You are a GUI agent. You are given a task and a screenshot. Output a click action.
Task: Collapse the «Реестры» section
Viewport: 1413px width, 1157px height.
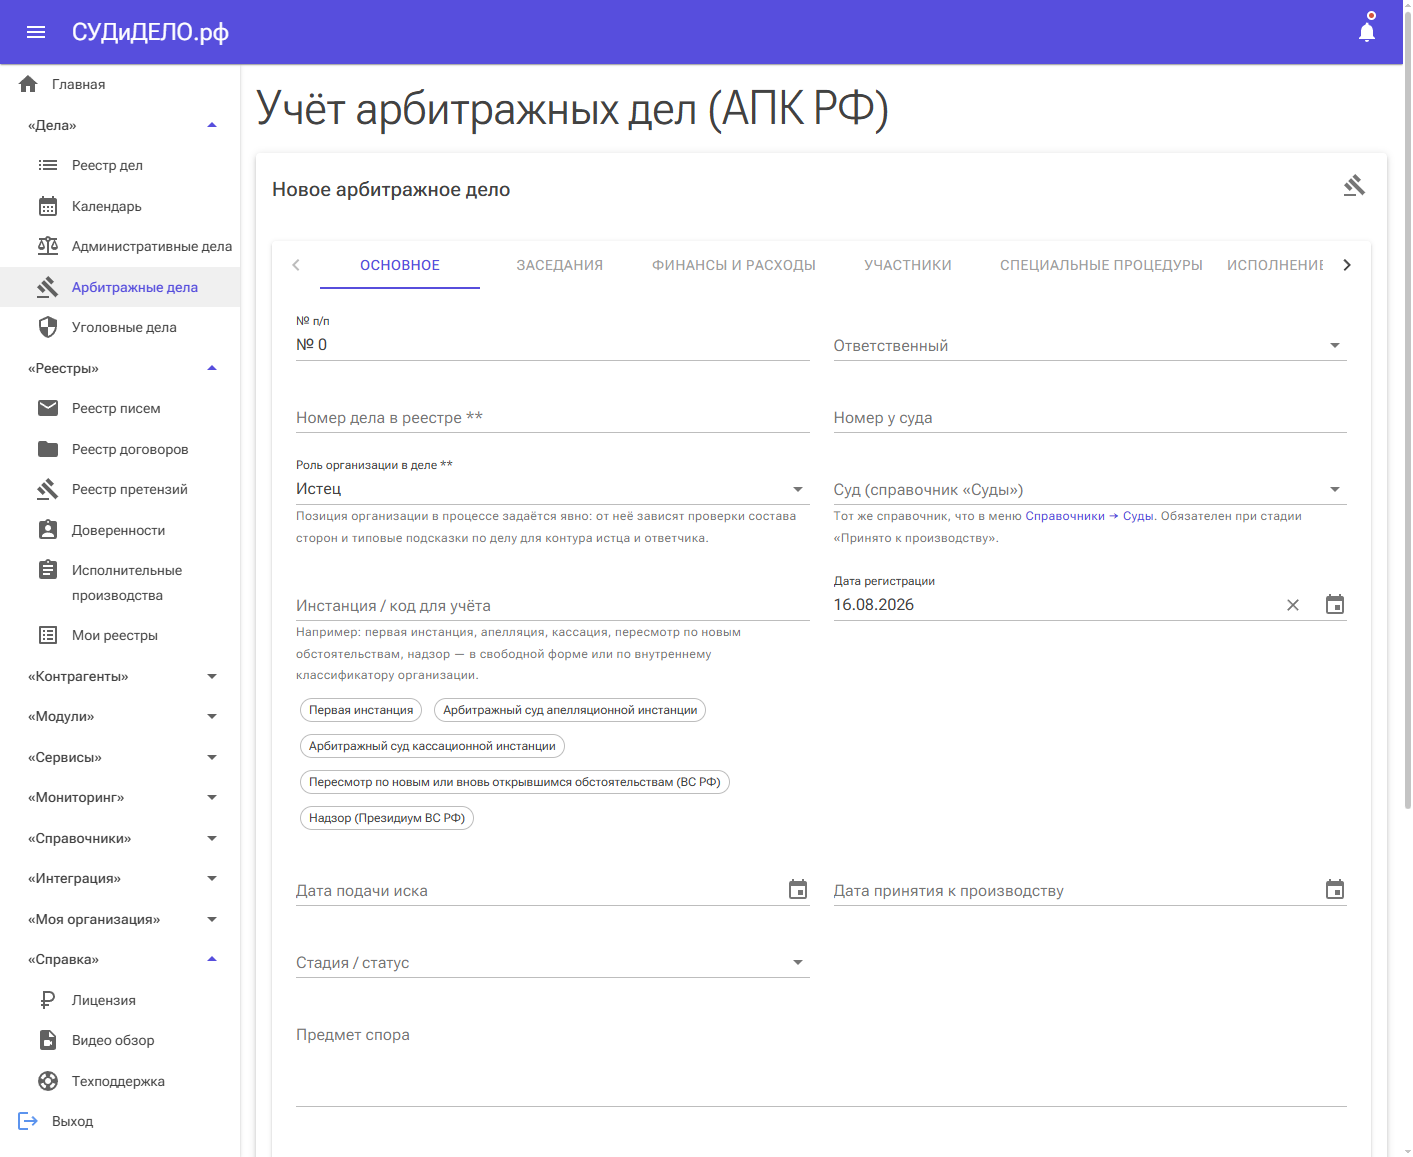click(x=212, y=368)
